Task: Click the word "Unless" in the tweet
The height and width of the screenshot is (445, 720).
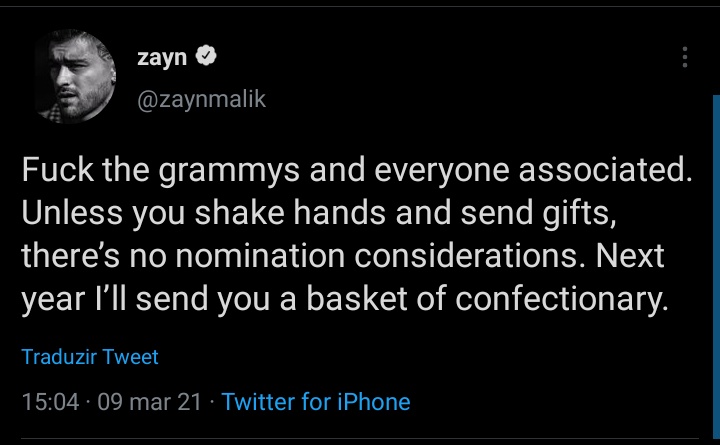Action: point(63,214)
